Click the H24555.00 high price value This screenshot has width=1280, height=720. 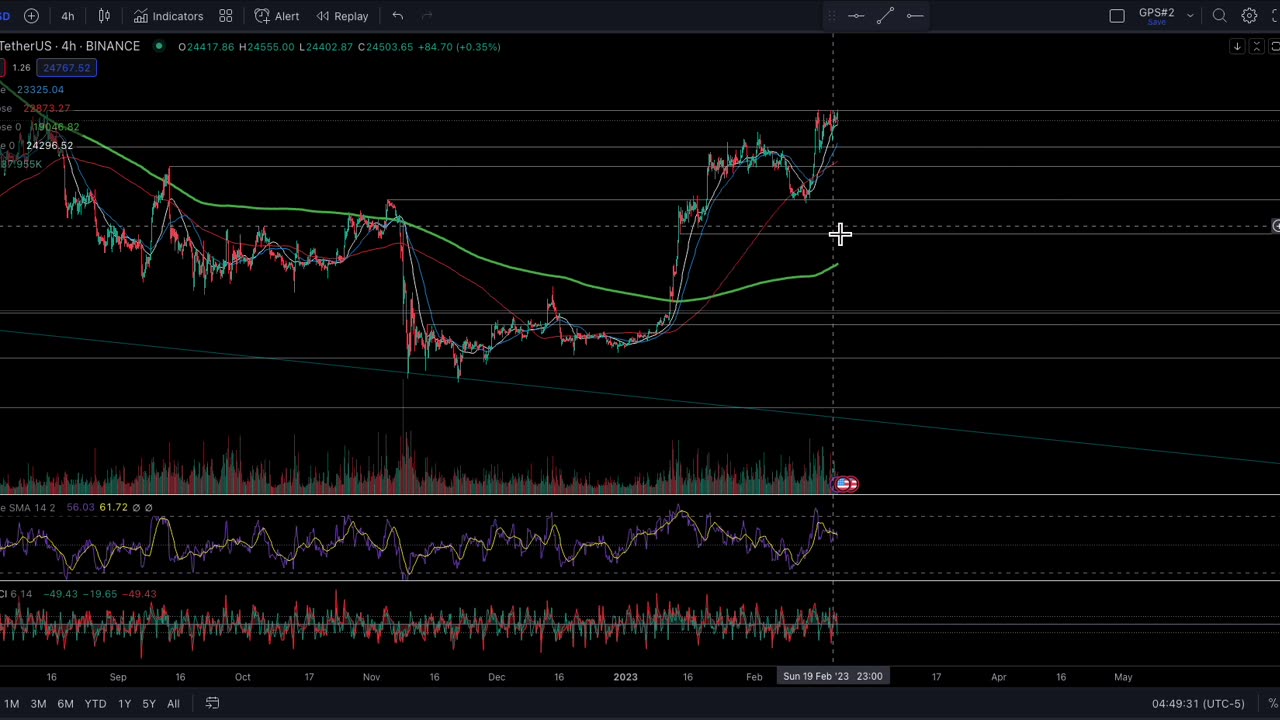point(267,46)
